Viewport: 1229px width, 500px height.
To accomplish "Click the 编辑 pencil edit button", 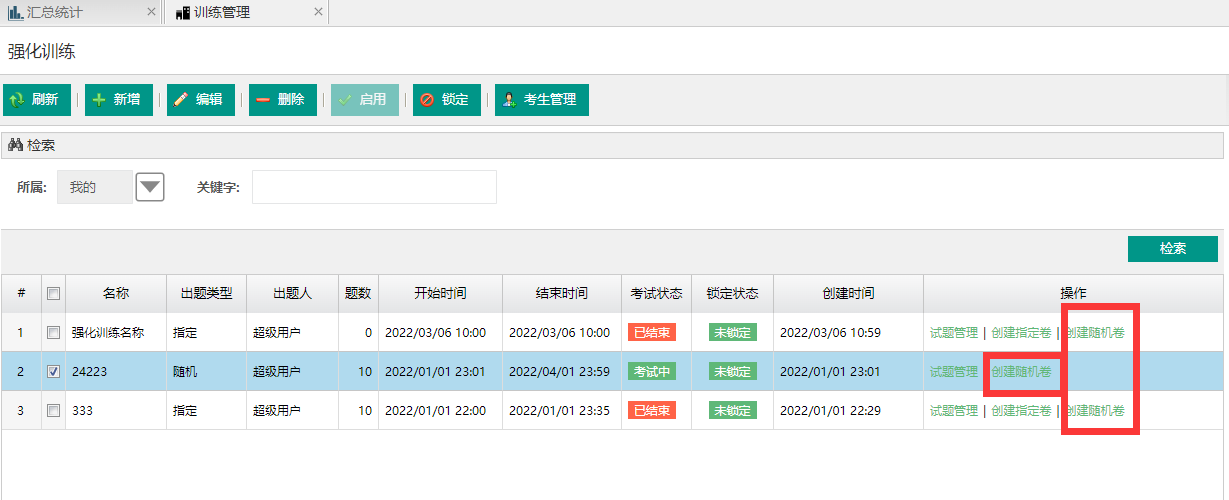I will coord(201,100).
